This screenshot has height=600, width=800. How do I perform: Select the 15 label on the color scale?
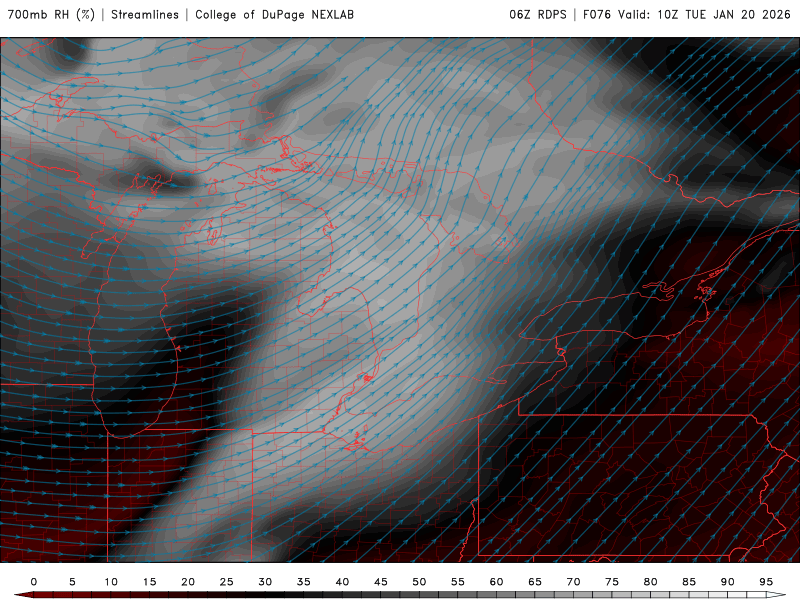[149, 582]
